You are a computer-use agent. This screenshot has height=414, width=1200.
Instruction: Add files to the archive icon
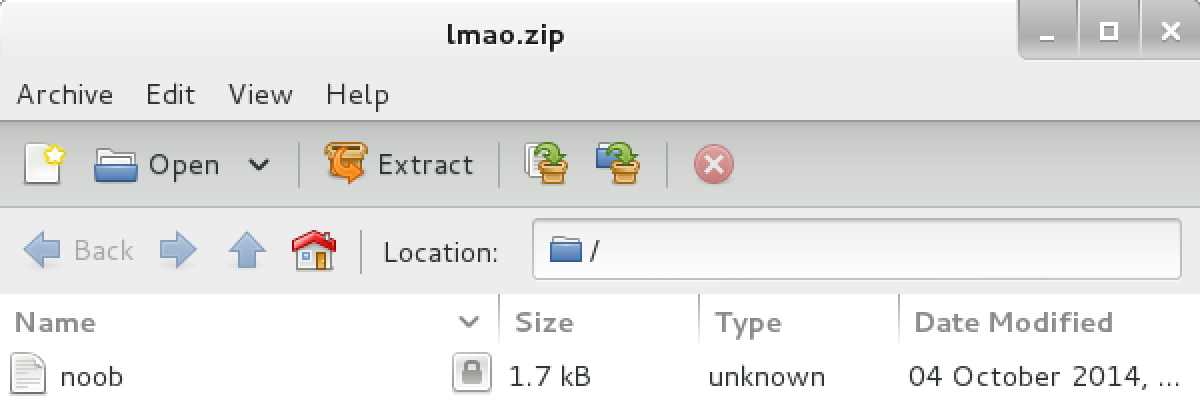pos(547,164)
